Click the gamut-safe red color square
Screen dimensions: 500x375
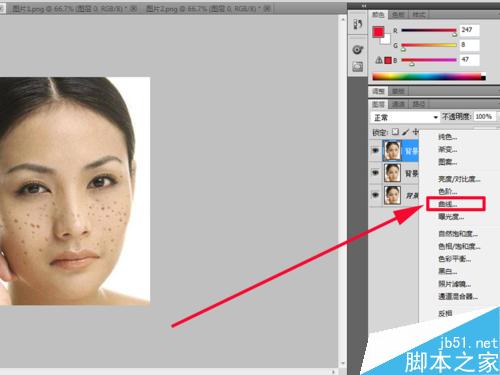tap(388, 60)
